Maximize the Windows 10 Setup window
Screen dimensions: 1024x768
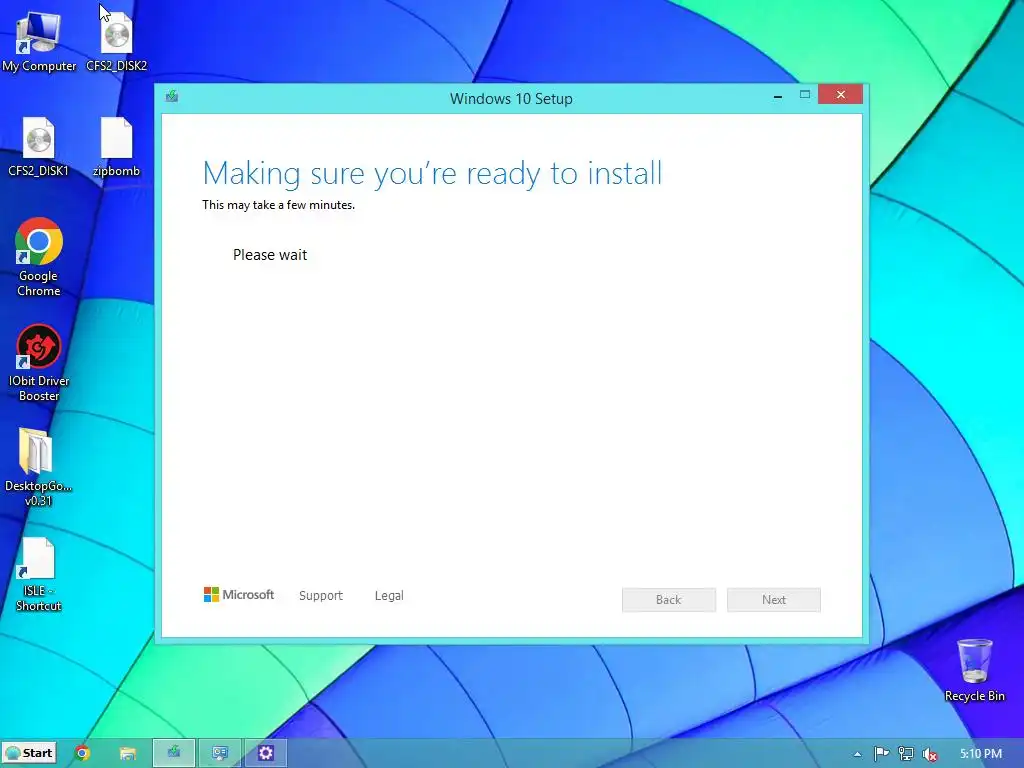(x=805, y=95)
